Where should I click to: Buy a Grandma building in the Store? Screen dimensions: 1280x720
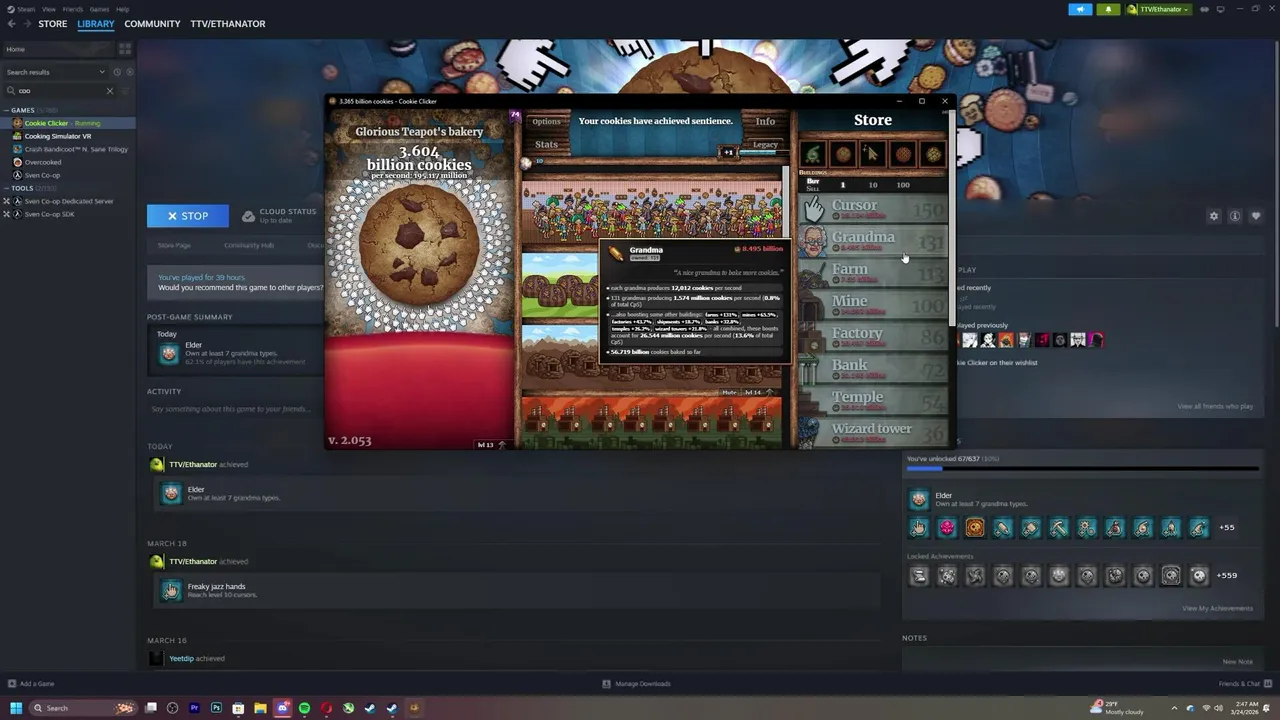click(x=872, y=240)
